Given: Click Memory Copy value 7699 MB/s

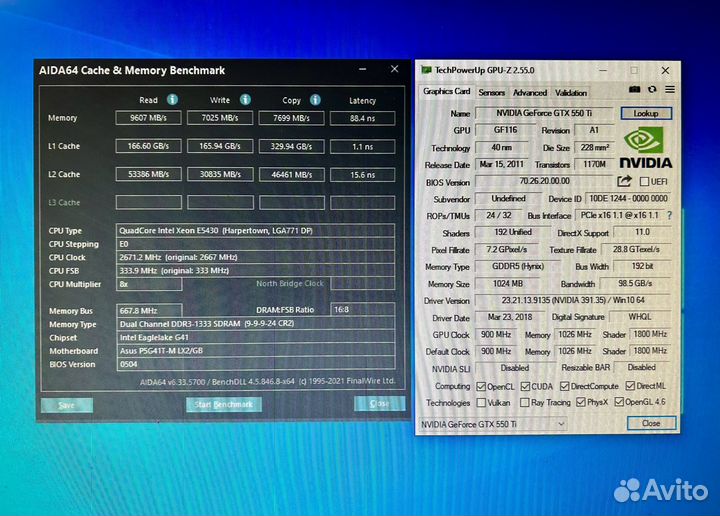Looking at the screenshot, I should pos(292,118).
